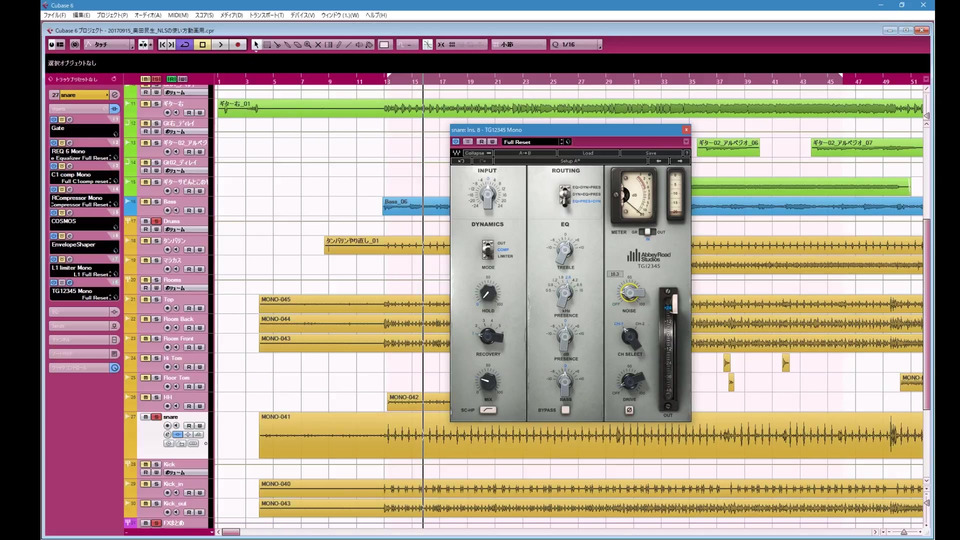Select the Line tool
Image resolution: width=960 pixels, height=540 pixels.
pyautogui.click(x=349, y=45)
